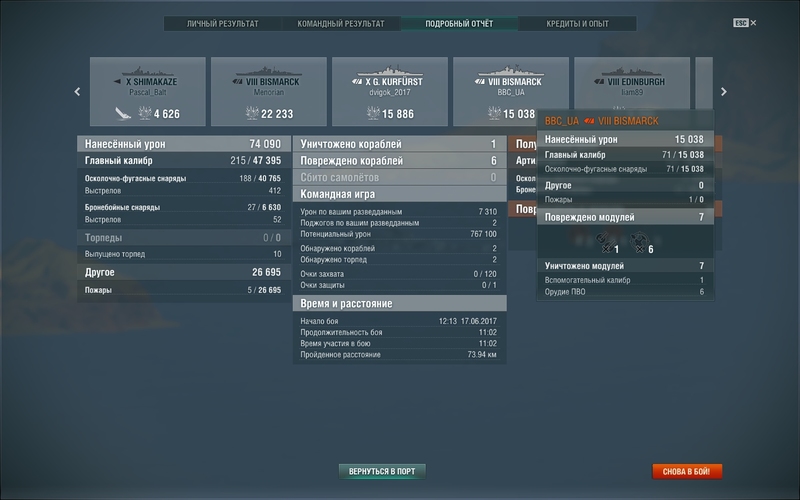Click the Главный калибр 215 / 47 395 row
Viewport: 800px width, 500px height.
(x=184, y=160)
